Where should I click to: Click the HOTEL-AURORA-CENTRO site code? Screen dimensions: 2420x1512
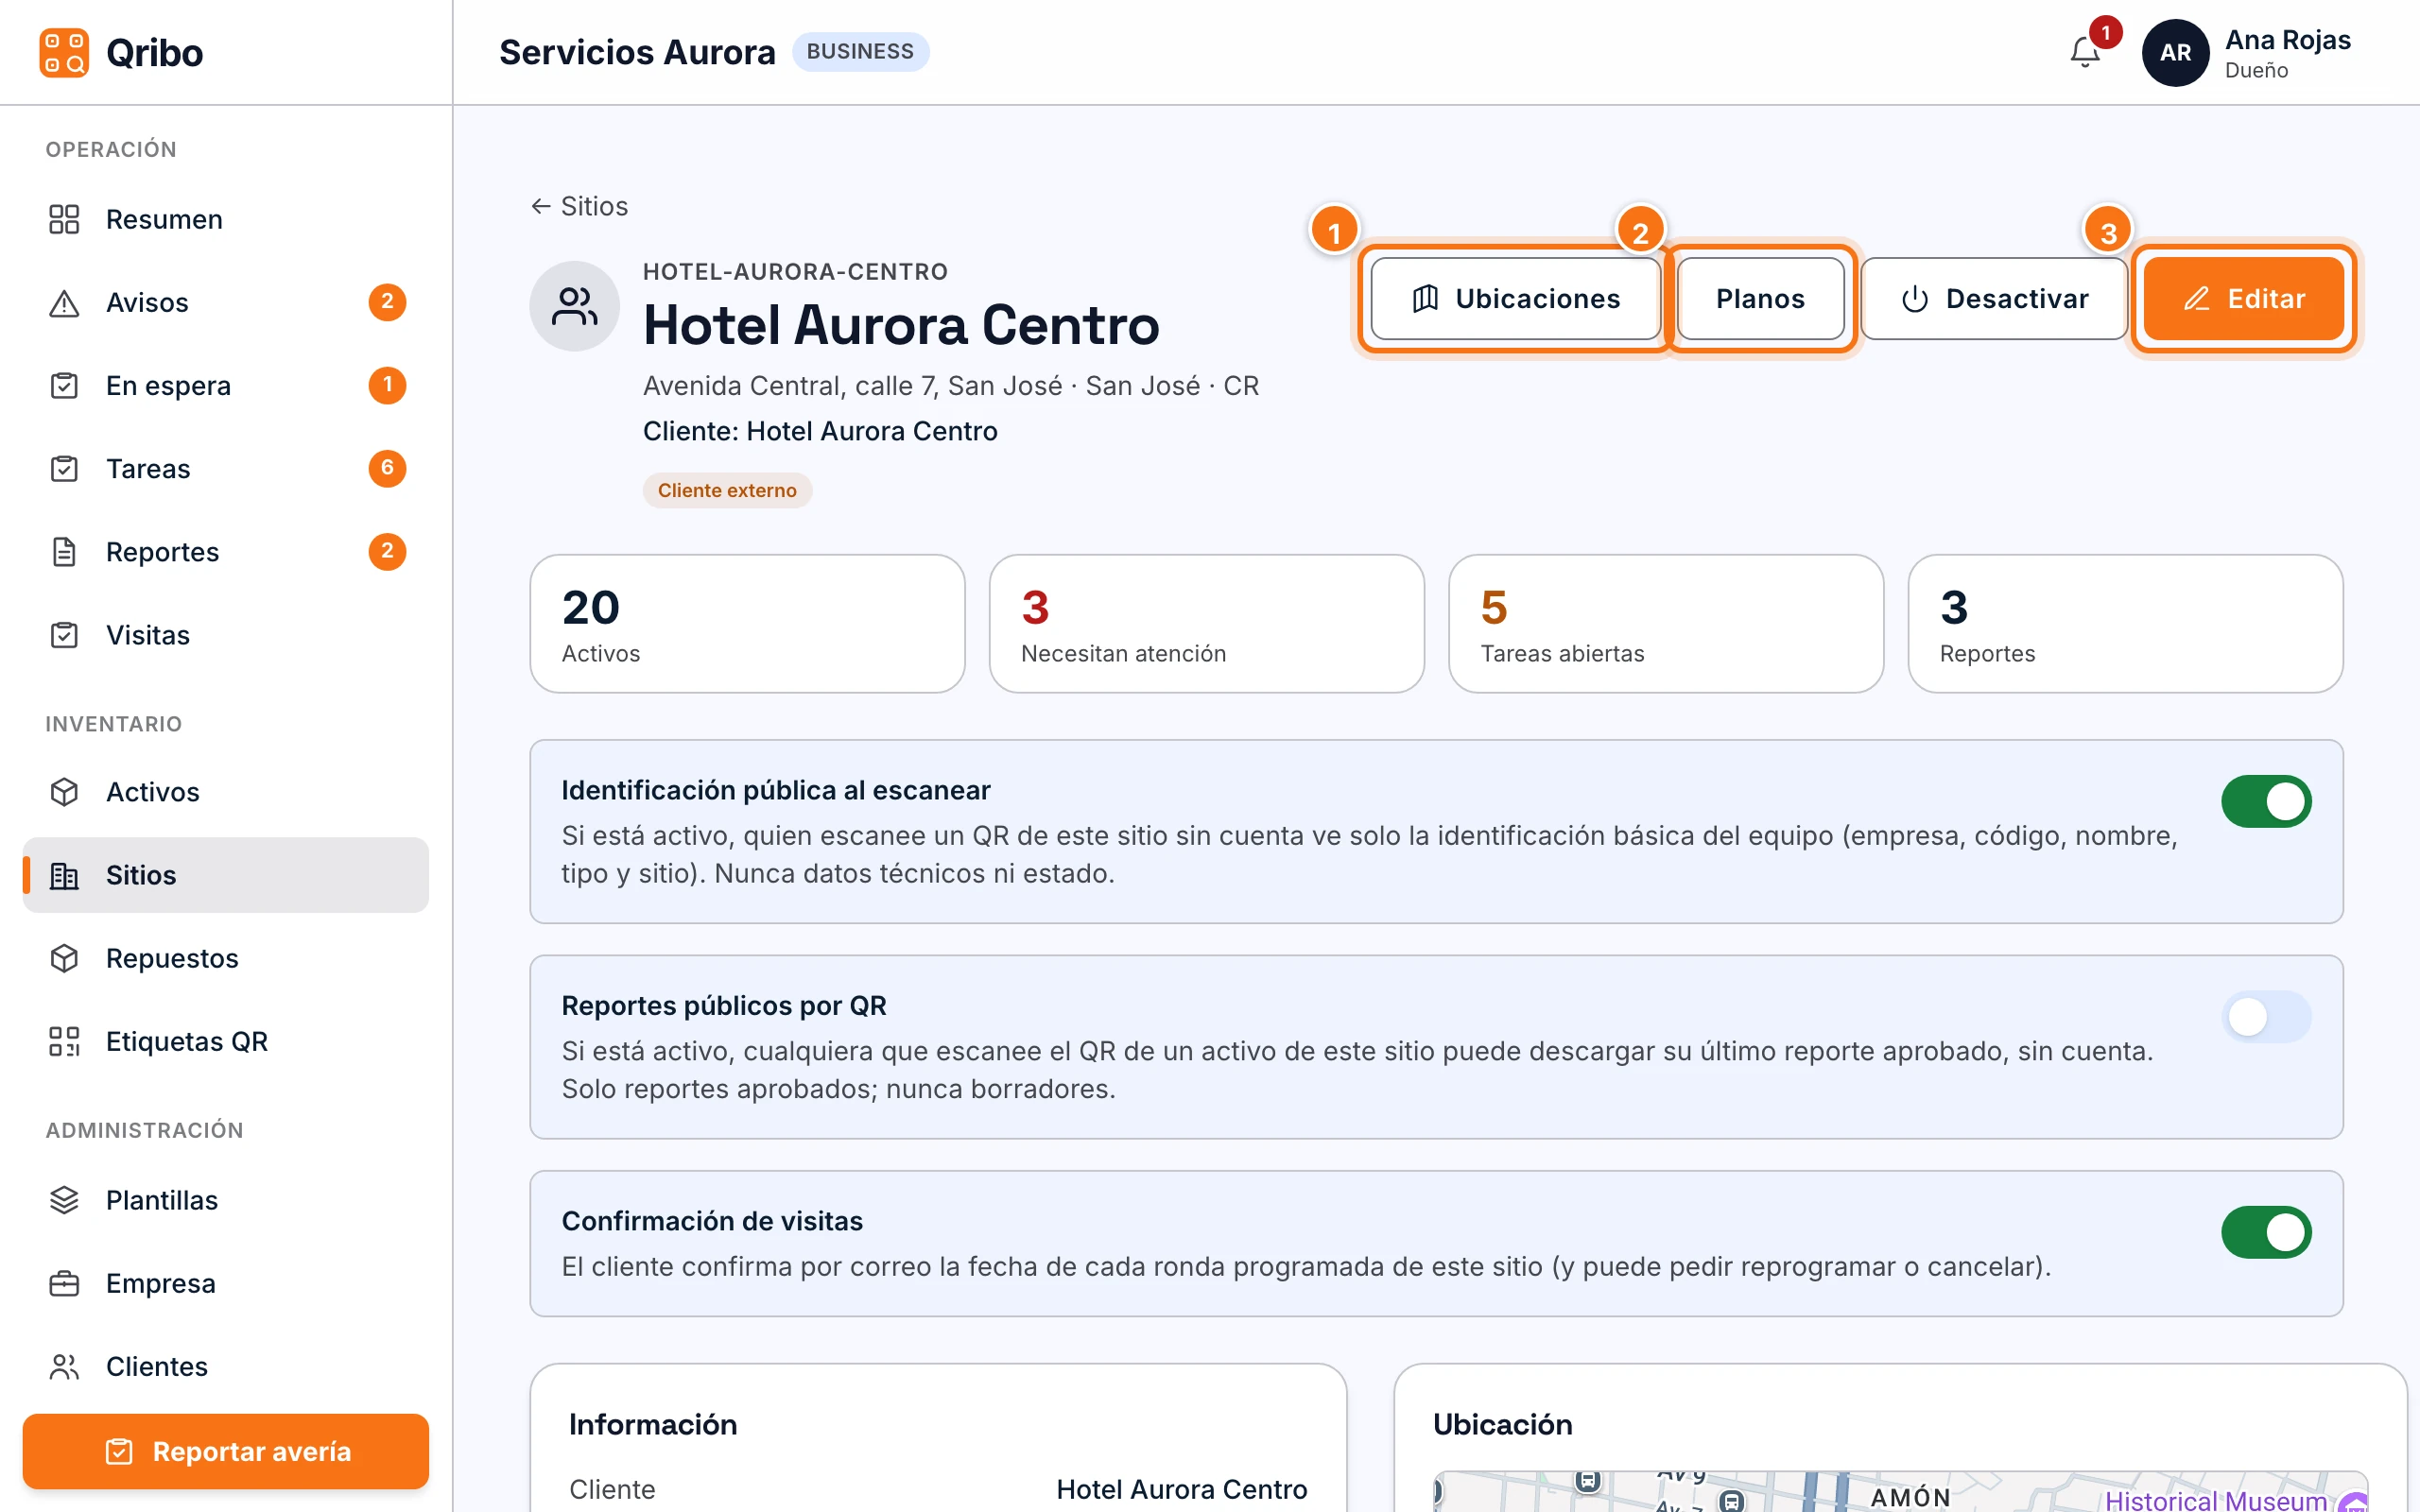(795, 272)
